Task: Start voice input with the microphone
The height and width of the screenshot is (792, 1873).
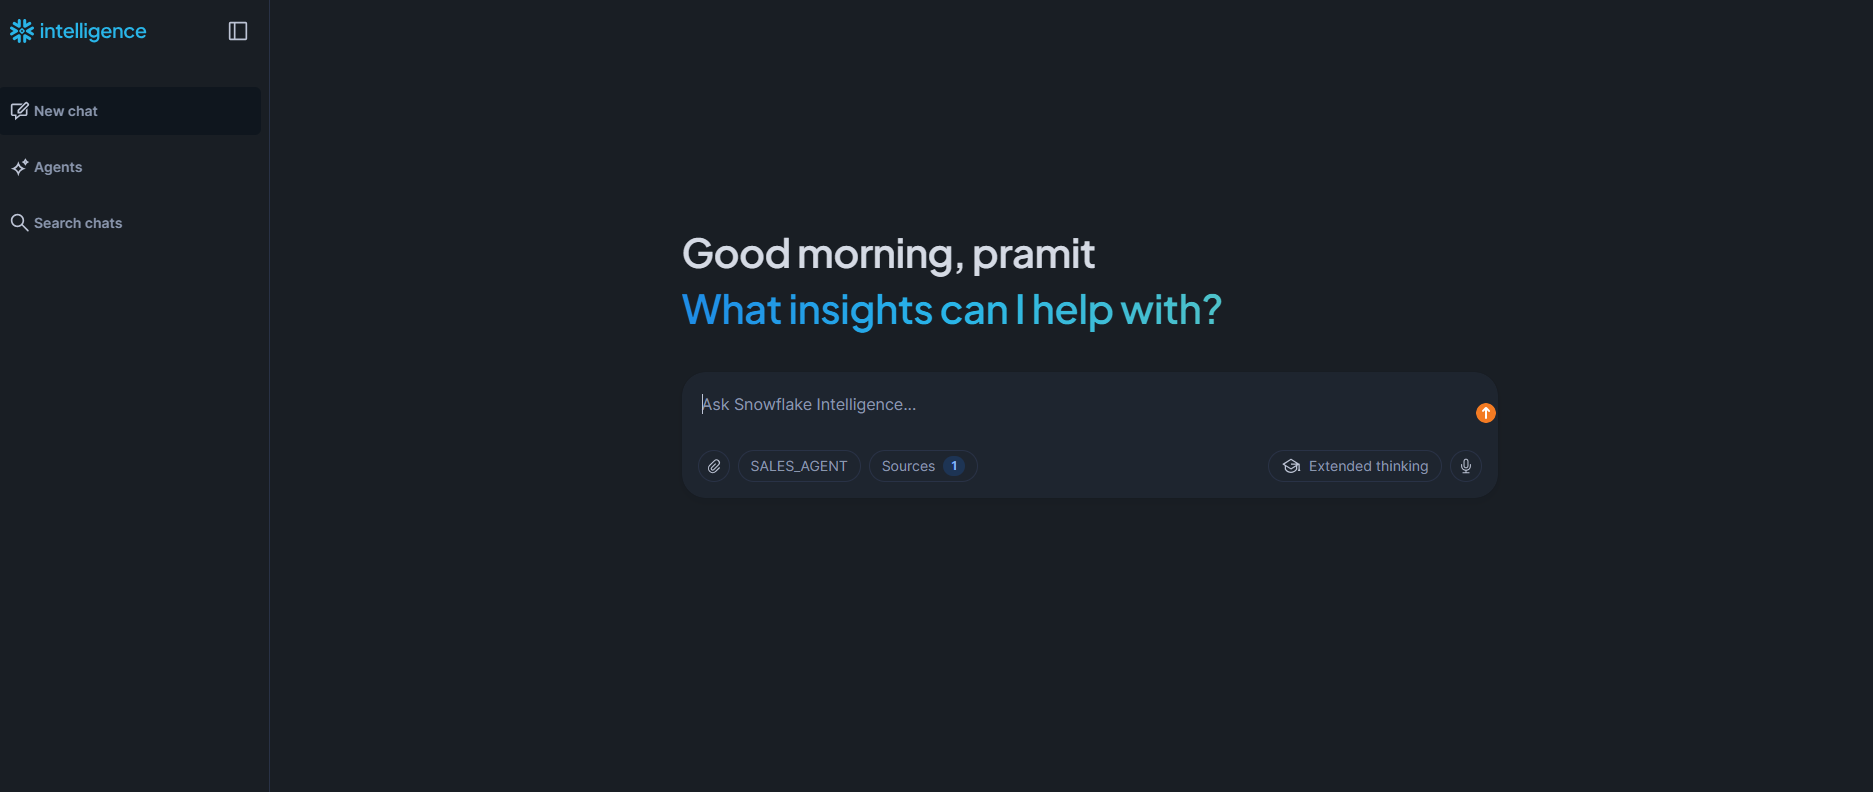Action: coord(1466,466)
